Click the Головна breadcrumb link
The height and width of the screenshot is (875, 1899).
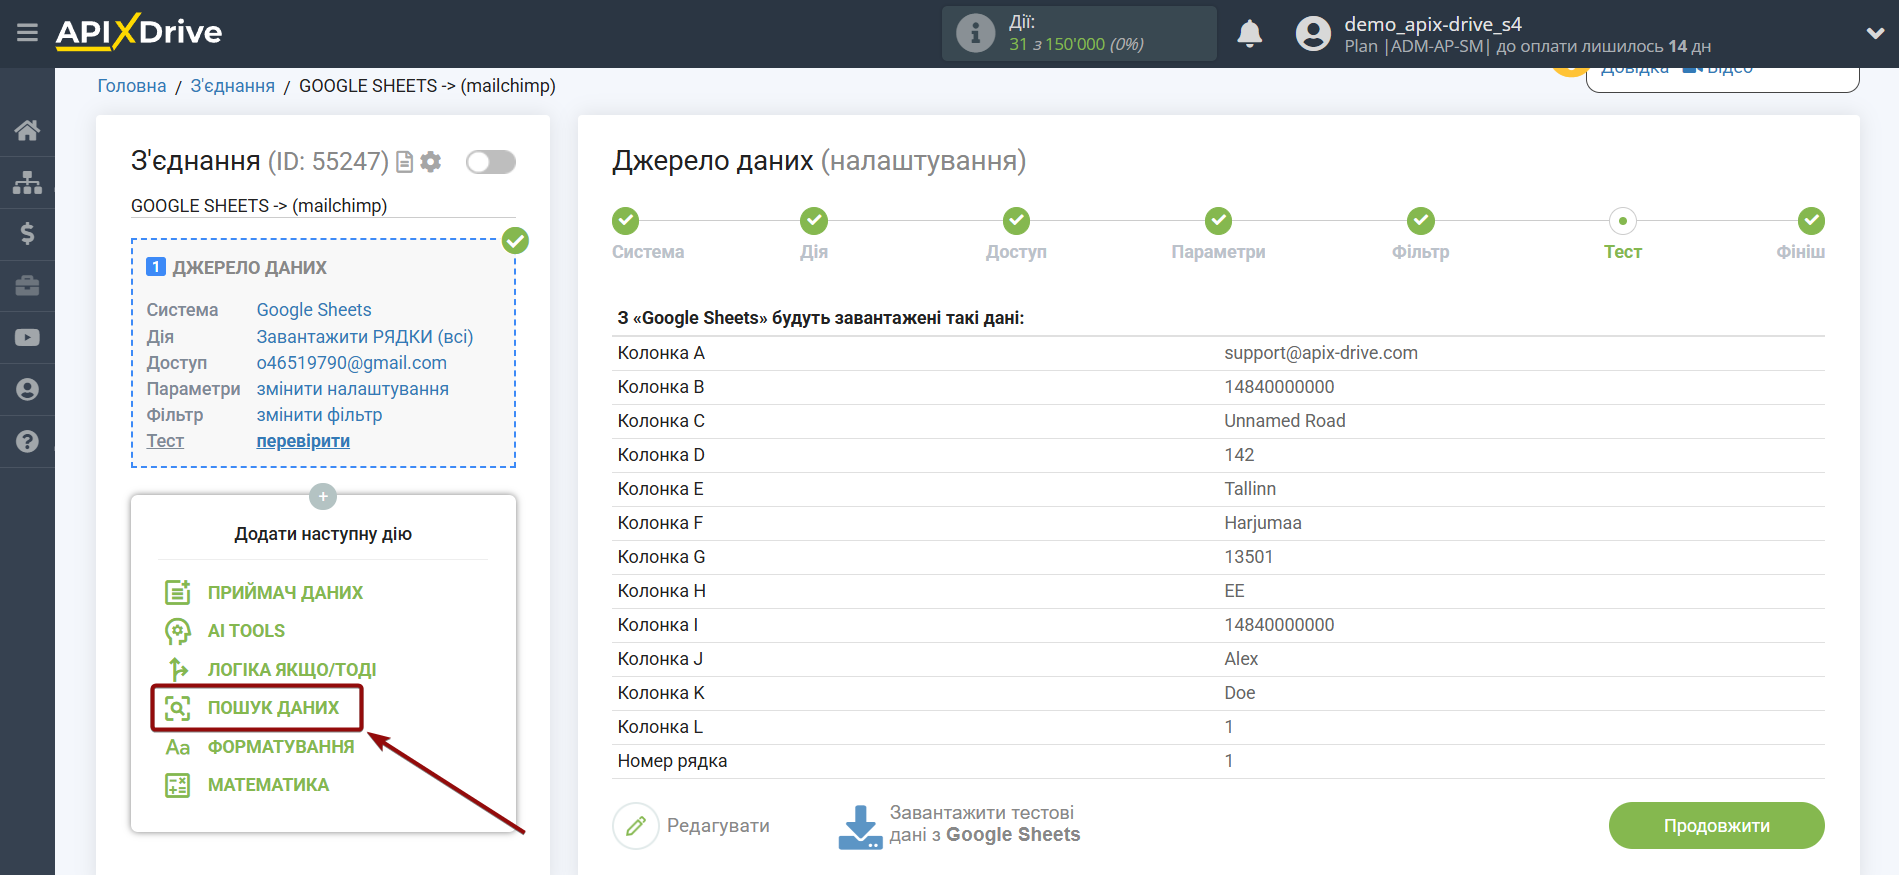(x=132, y=86)
